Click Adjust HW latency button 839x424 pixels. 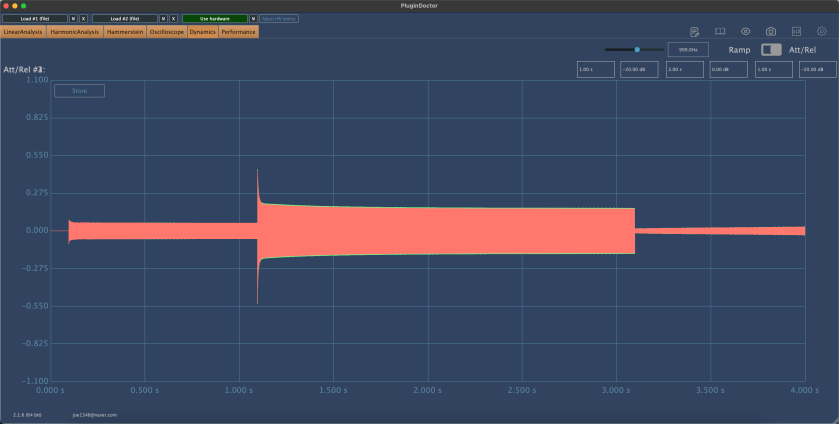click(279, 19)
